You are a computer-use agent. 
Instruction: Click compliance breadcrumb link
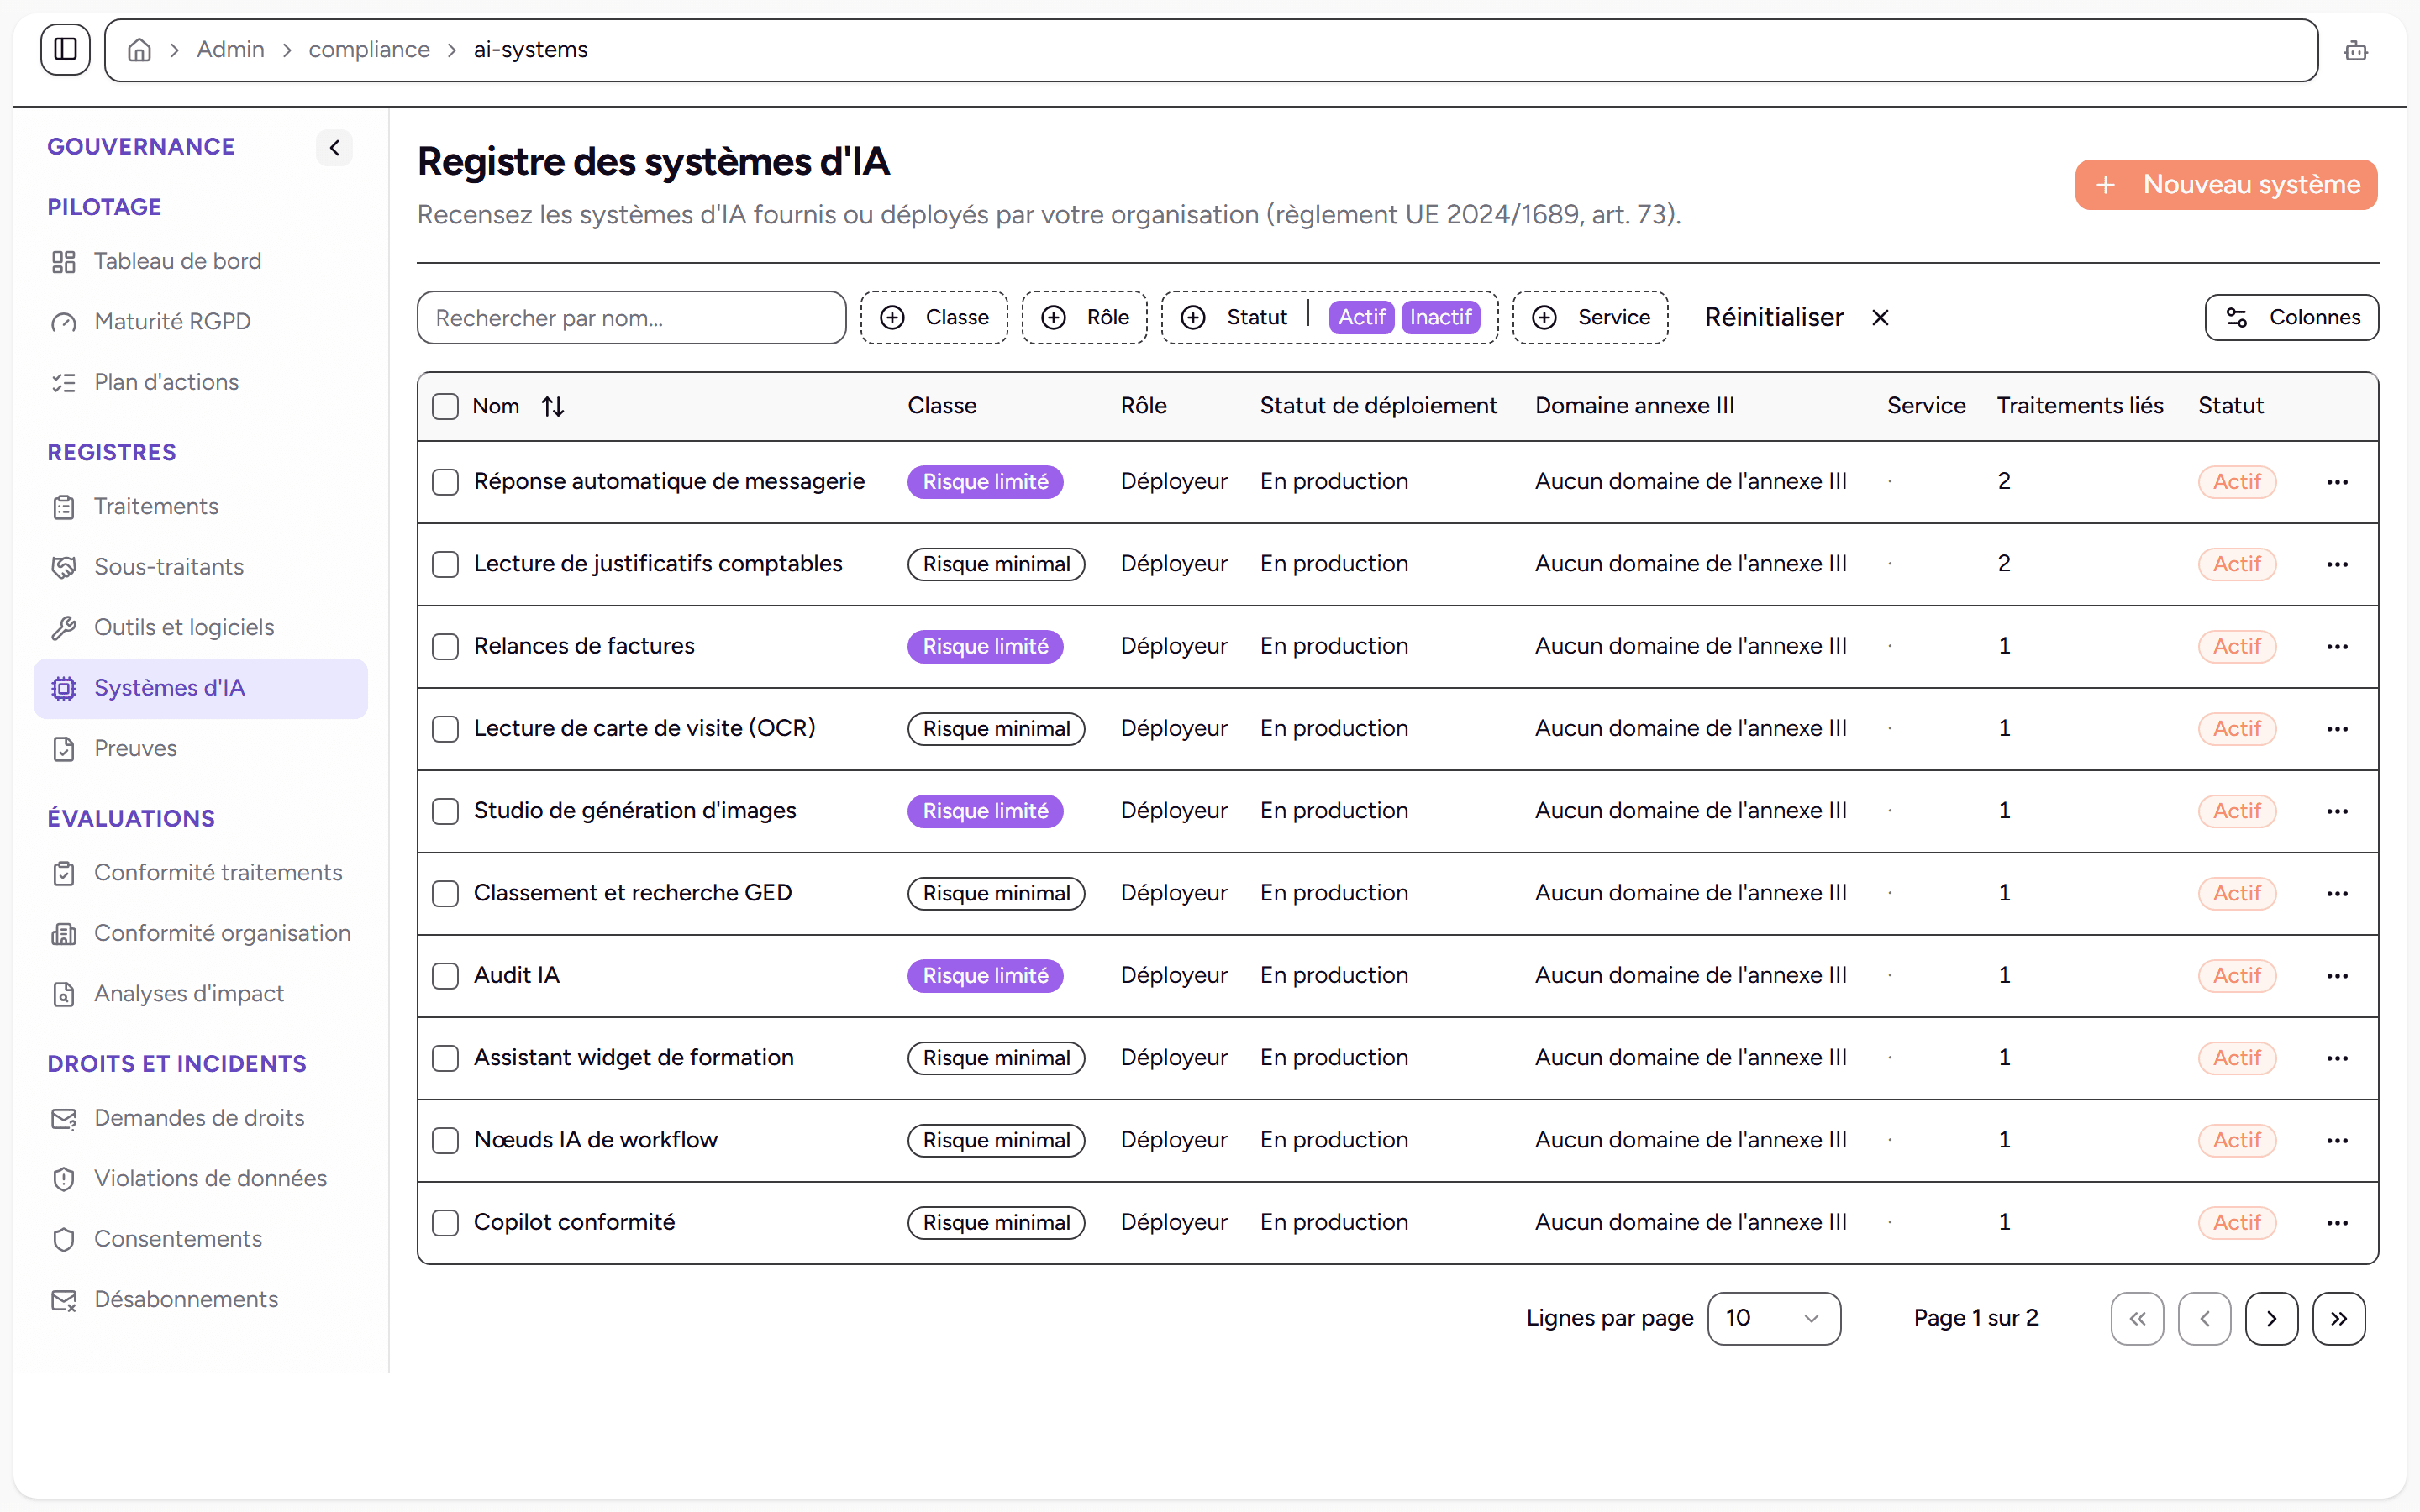click(x=369, y=50)
